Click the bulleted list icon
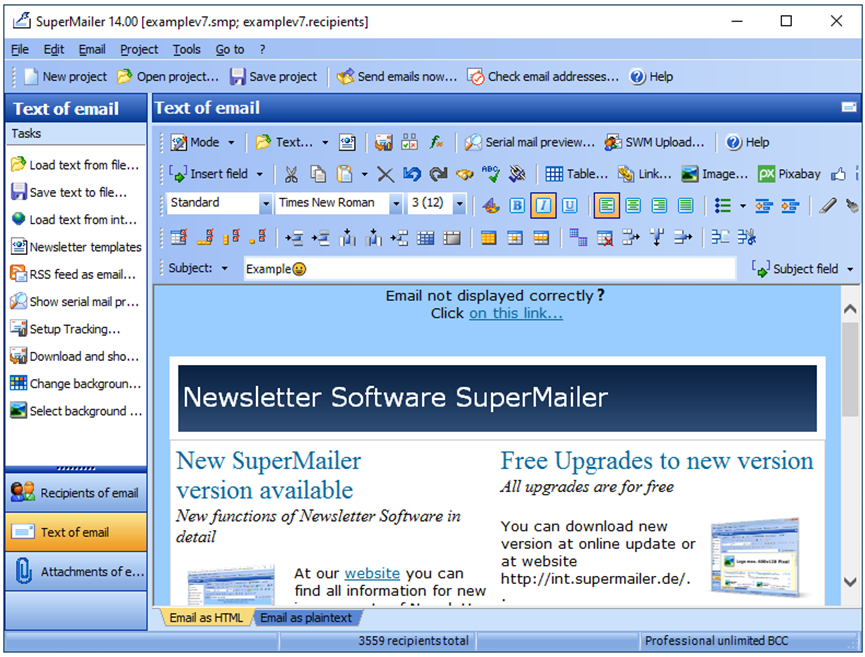Image resolution: width=865 pixels, height=657 pixels. pyautogui.click(x=723, y=206)
